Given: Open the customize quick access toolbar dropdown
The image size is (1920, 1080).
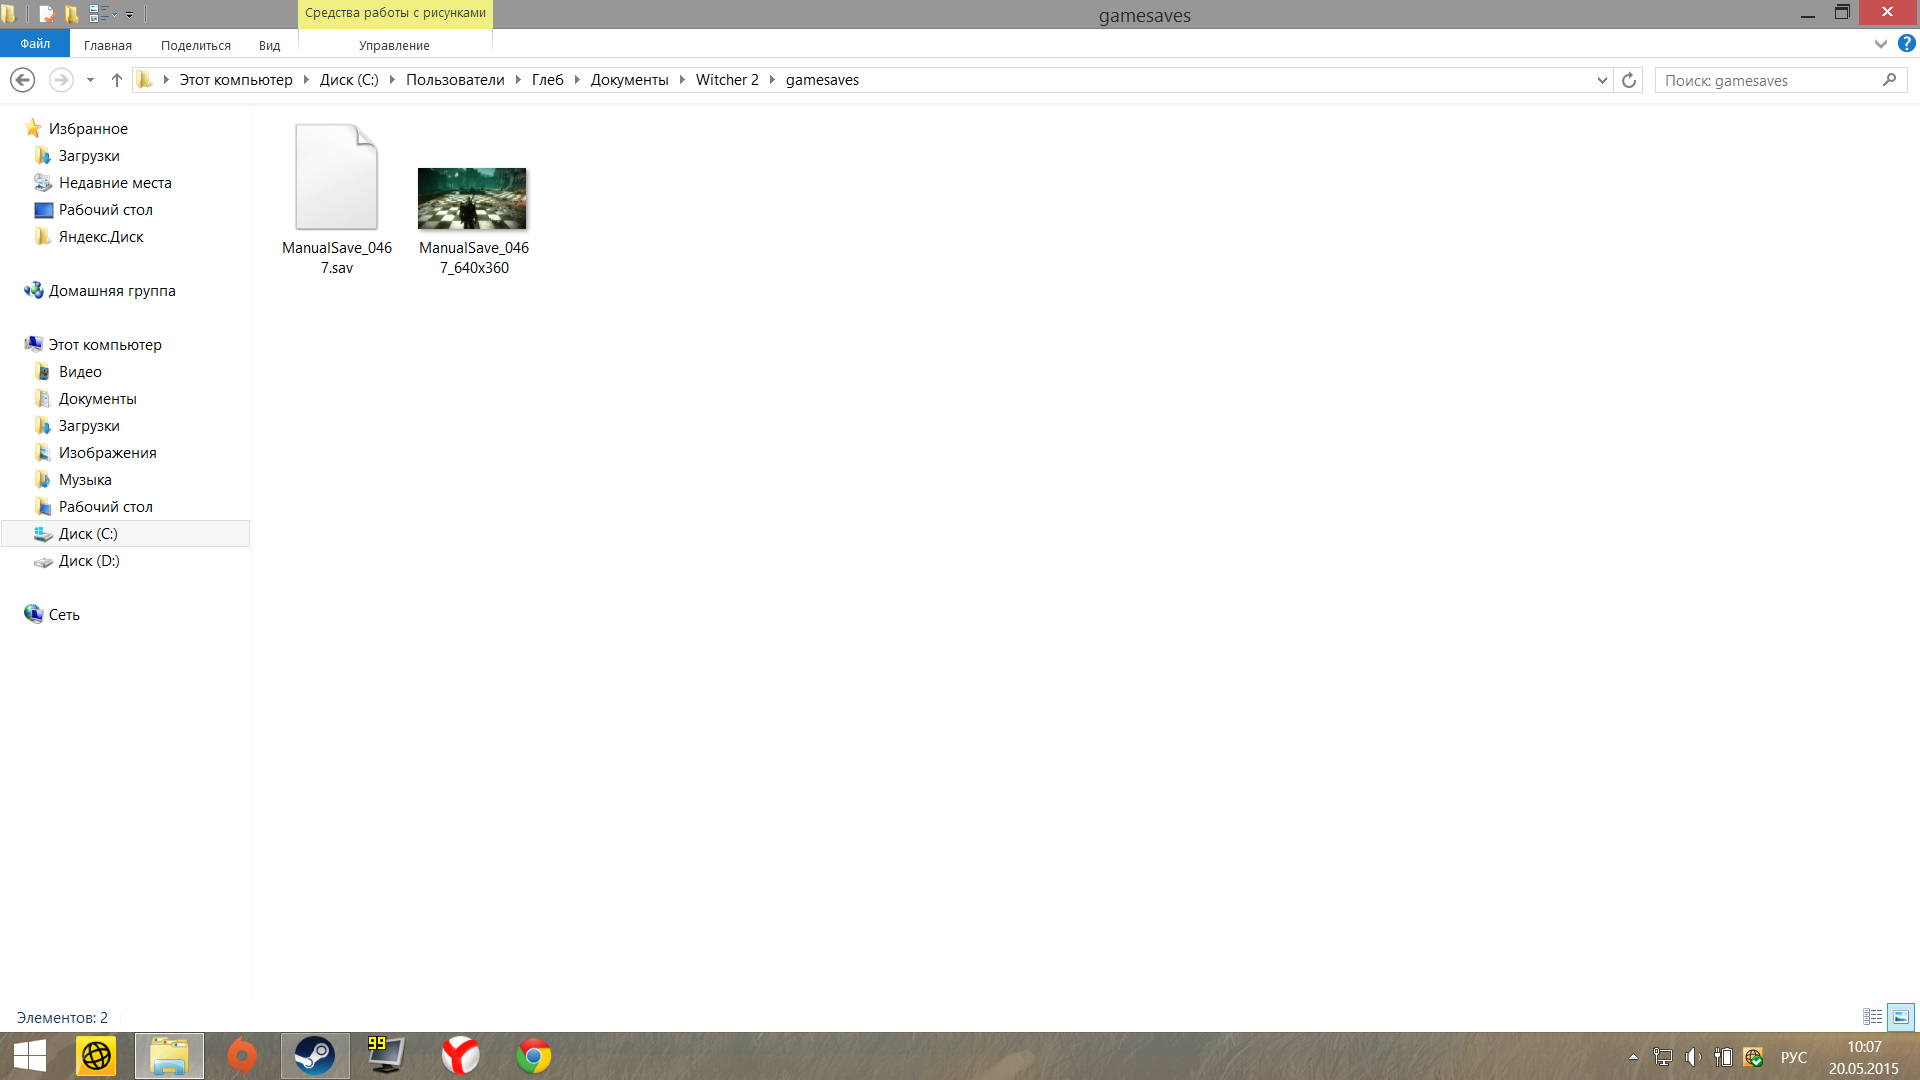Looking at the screenshot, I should pos(129,15).
